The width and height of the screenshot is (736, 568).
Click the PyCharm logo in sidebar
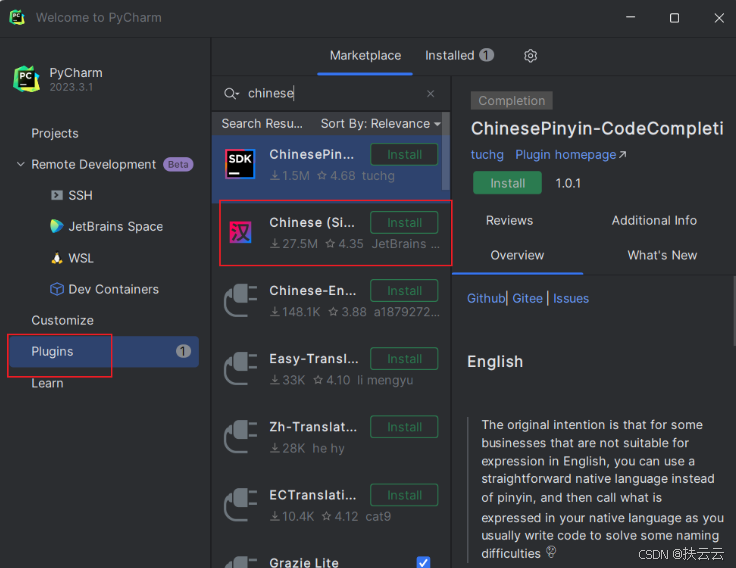coord(26,79)
